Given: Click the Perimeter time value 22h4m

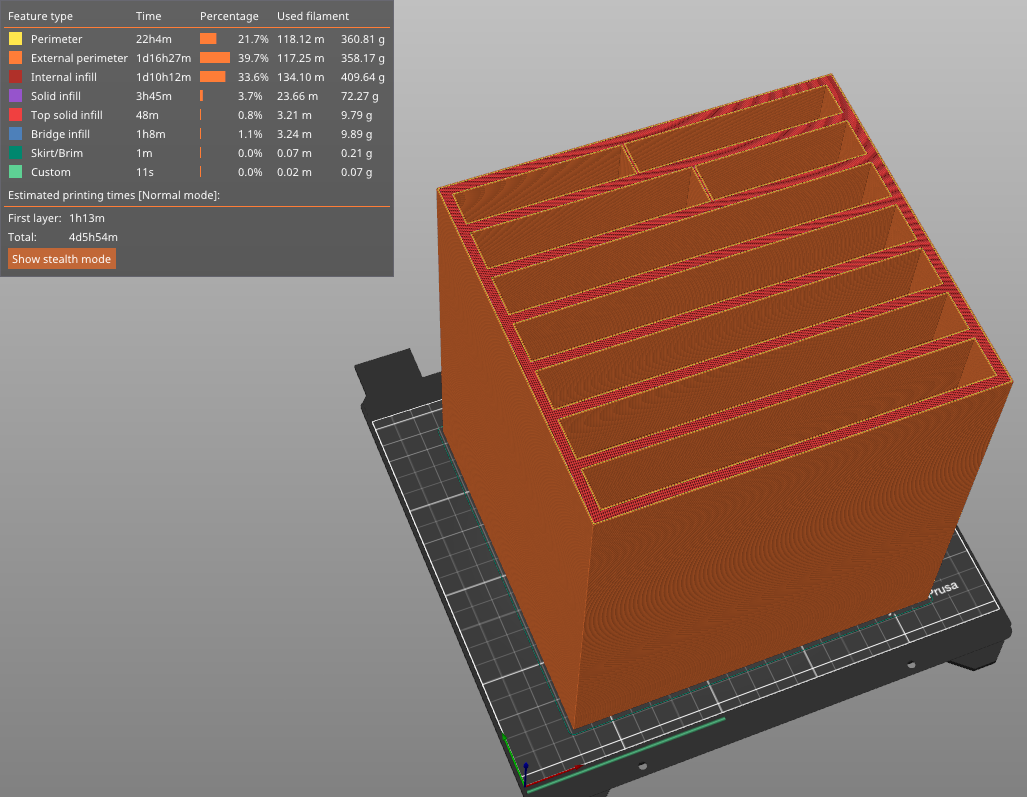Looking at the screenshot, I should coord(154,39).
